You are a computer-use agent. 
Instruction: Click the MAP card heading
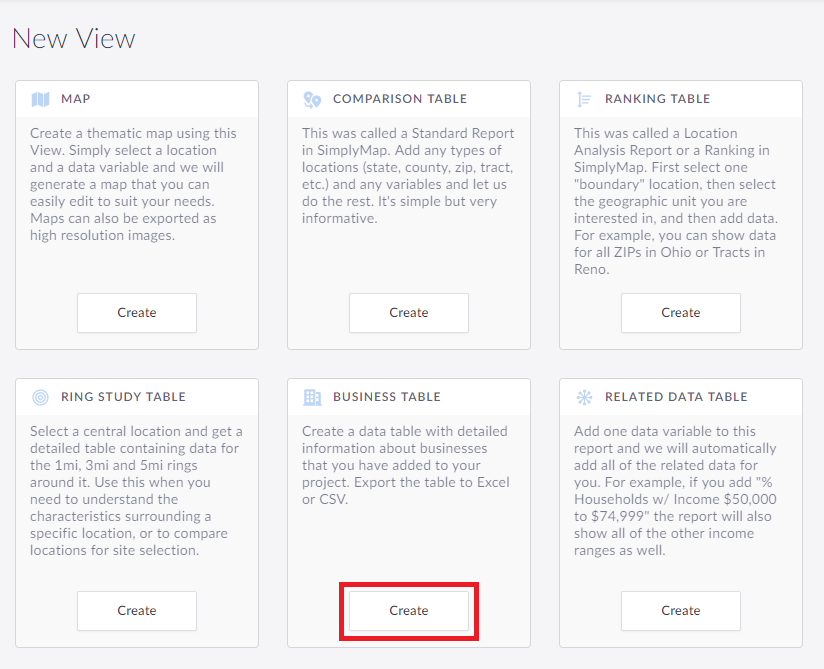point(76,99)
